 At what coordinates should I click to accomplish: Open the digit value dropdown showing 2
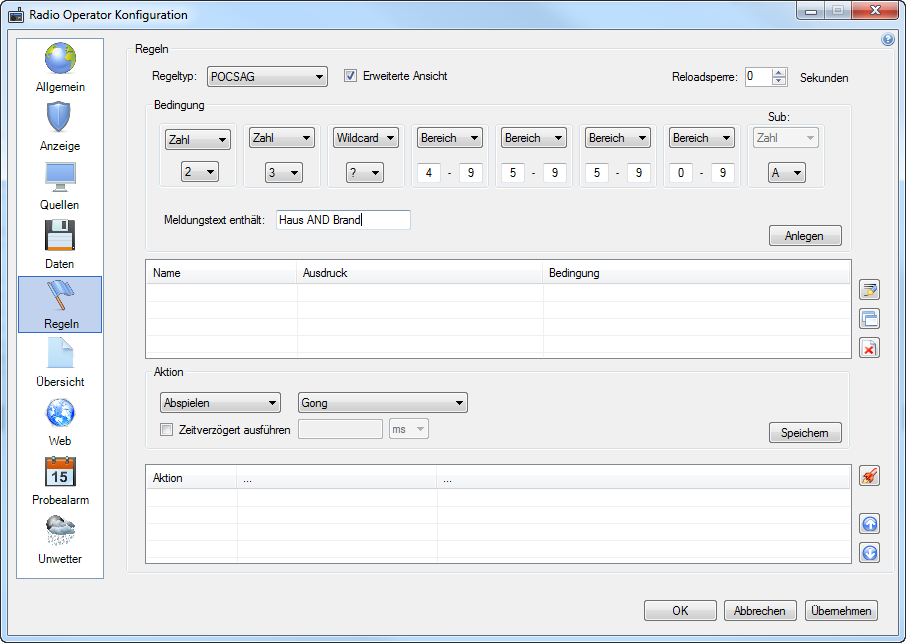click(199, 172)
